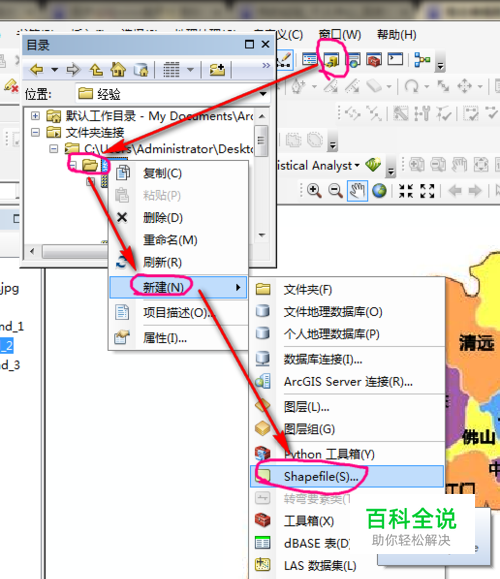This screenshot has width=500, height=579.
Task: Click the Back arrow in Catalog toolbar
Action: tap(37, 69)
